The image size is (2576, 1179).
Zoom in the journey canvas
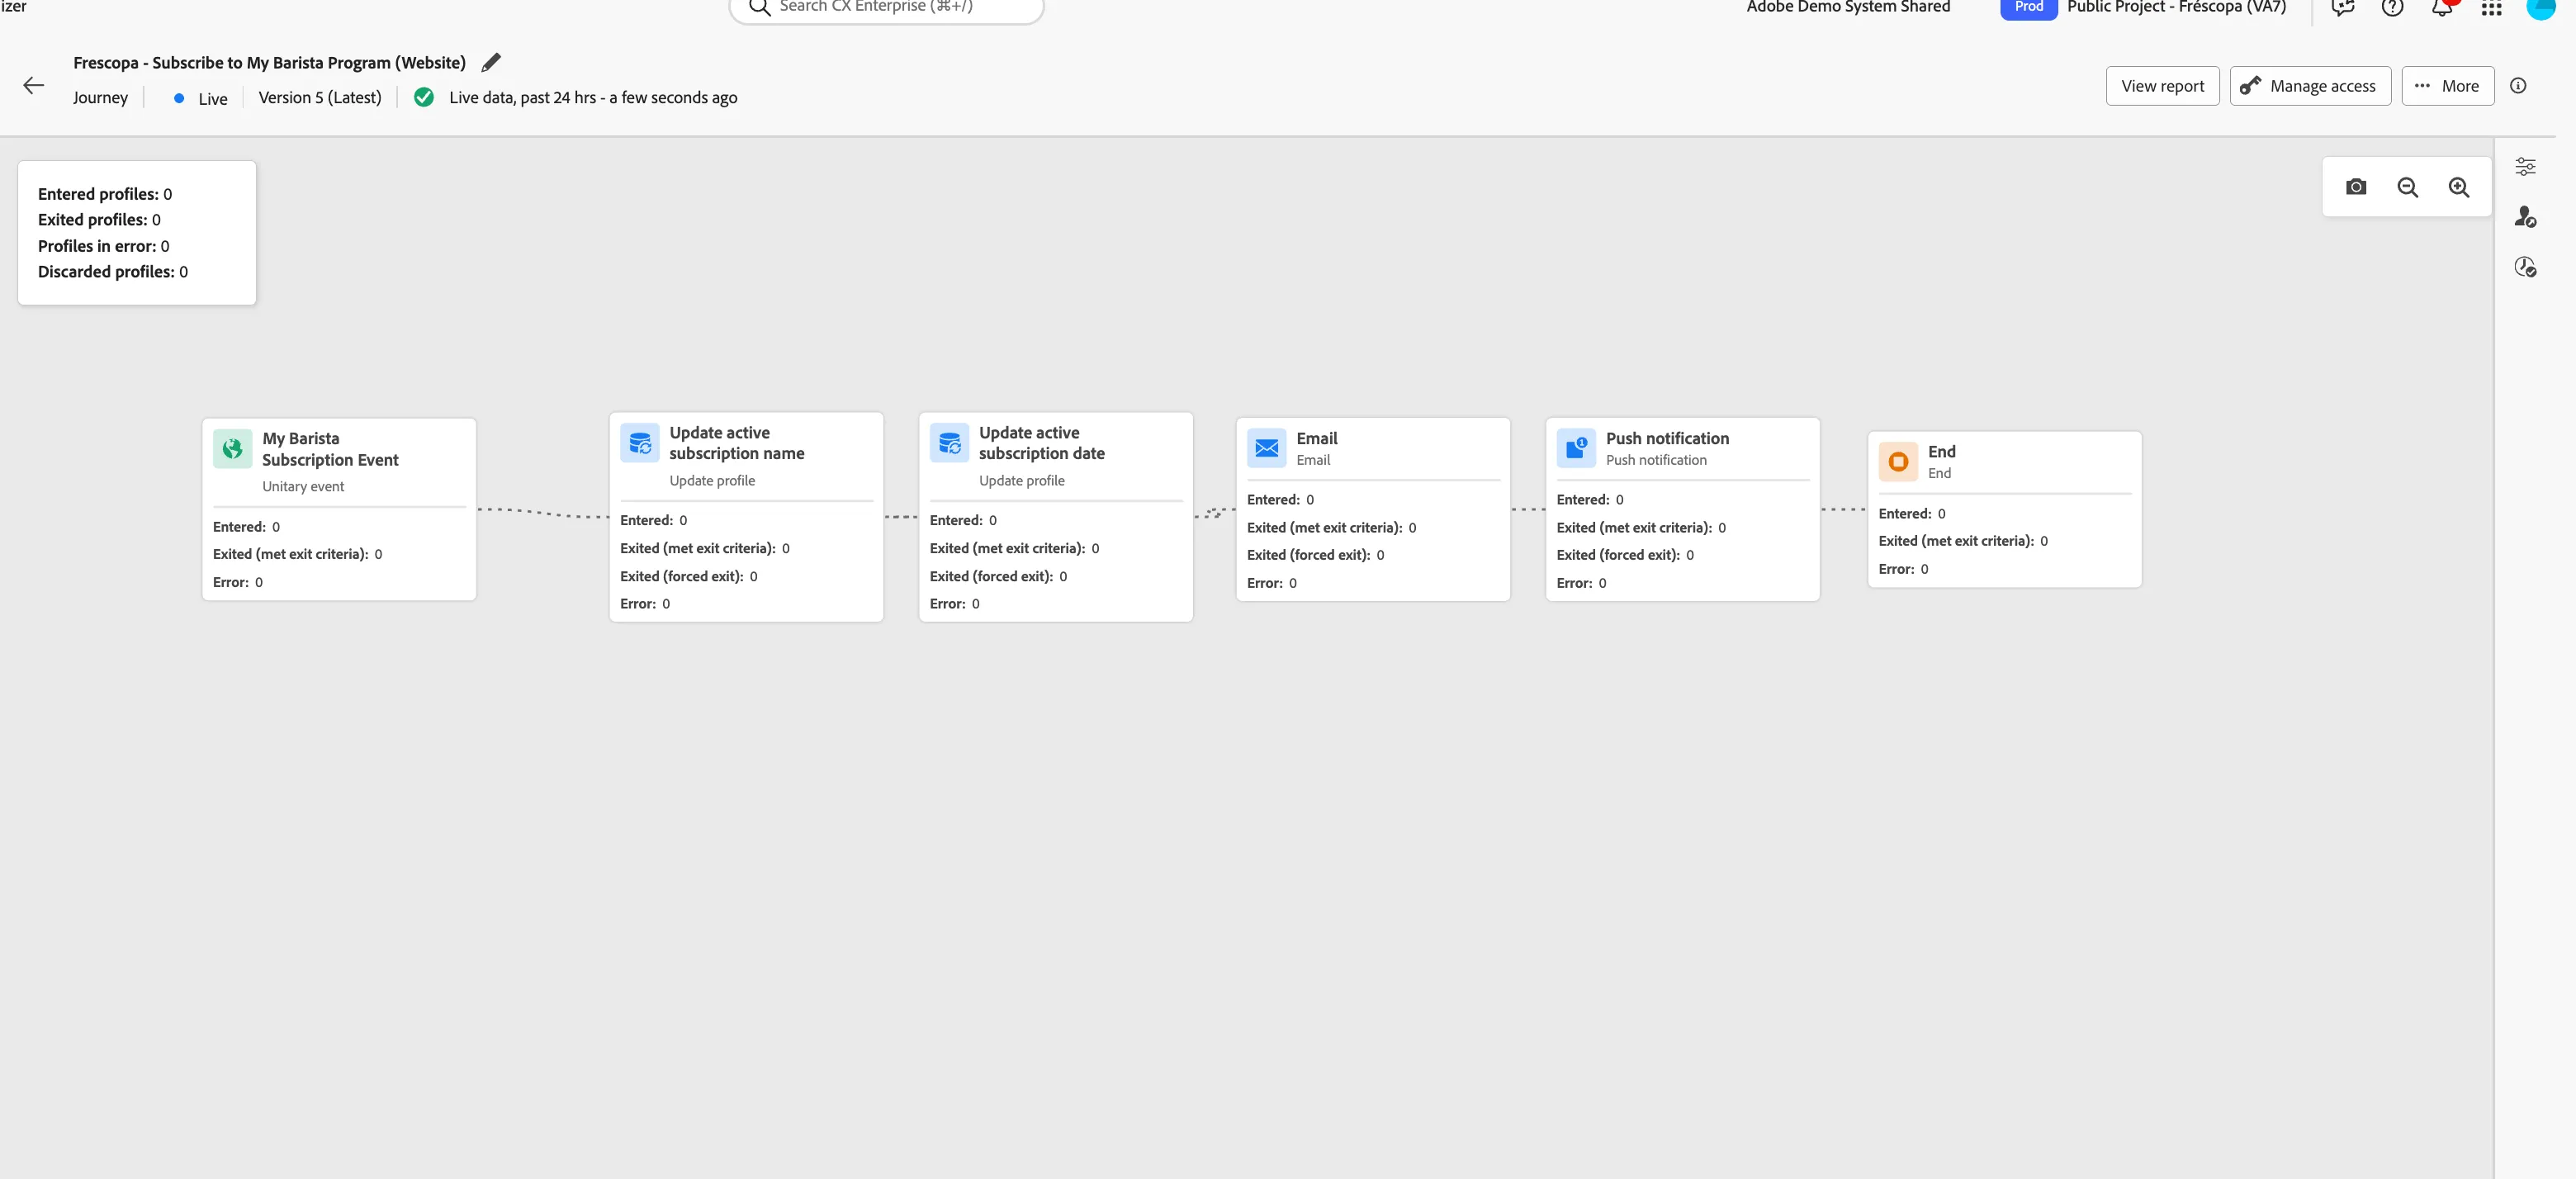point(2459,187)
